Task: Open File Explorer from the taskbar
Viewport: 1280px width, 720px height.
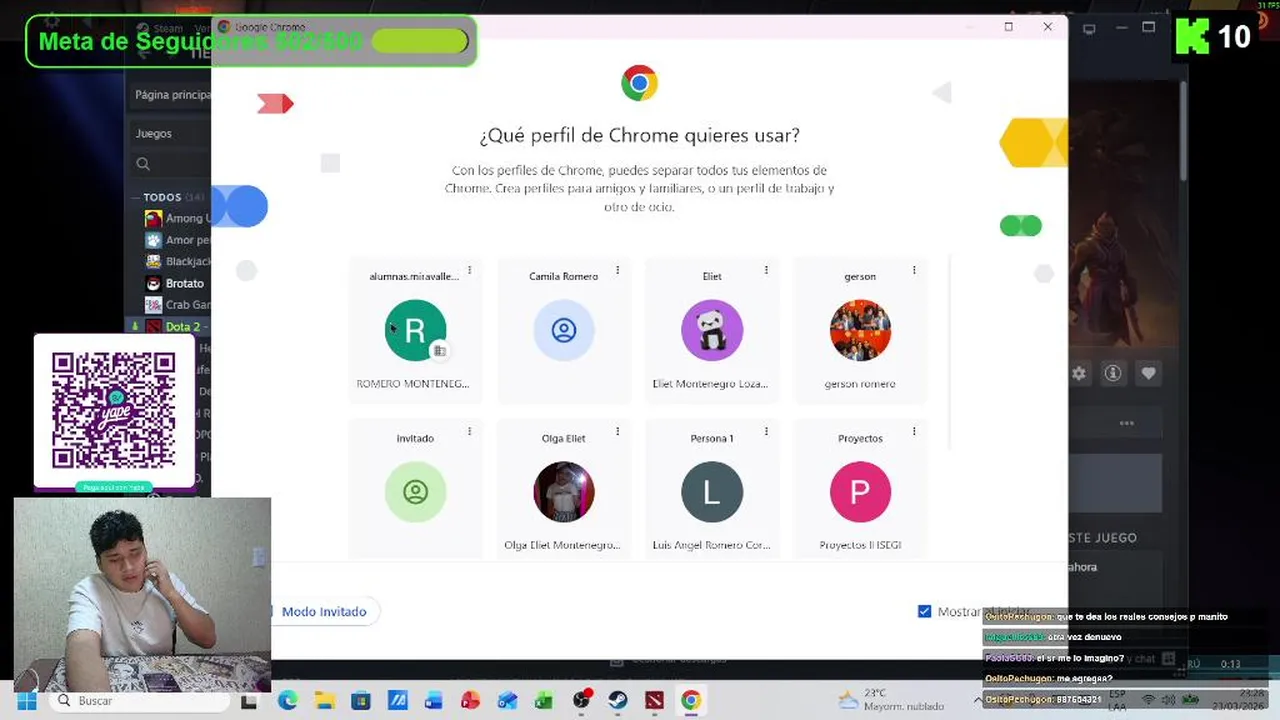Action: coord(325,701)
